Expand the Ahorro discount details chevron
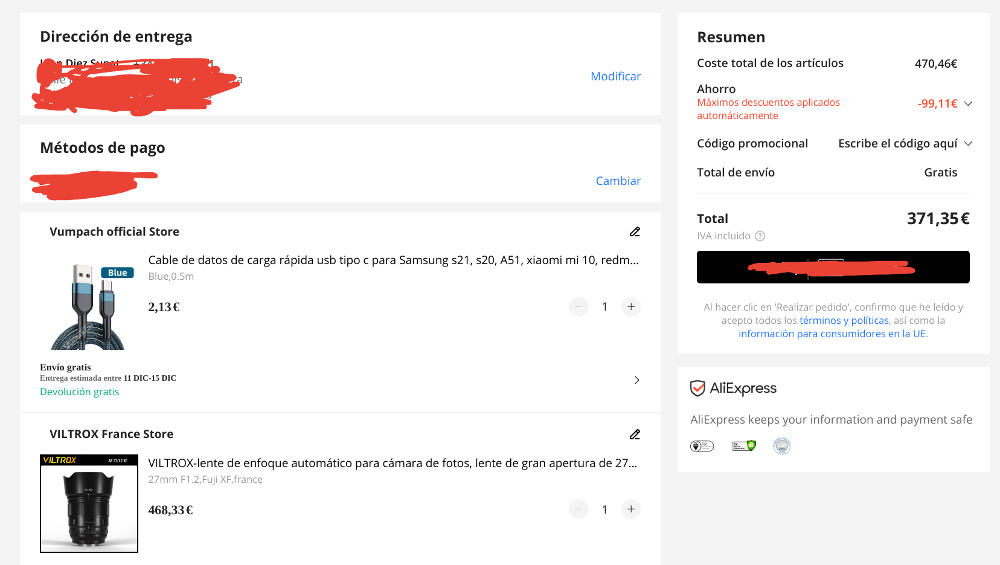Image resolution: width=1000 pixels, height=565 pixels. [968, 103]
